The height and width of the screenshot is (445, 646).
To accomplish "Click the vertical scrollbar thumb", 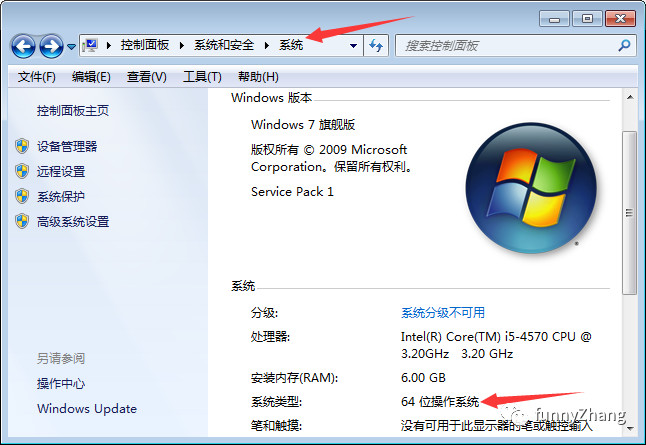I will click(x=629, y=213).
